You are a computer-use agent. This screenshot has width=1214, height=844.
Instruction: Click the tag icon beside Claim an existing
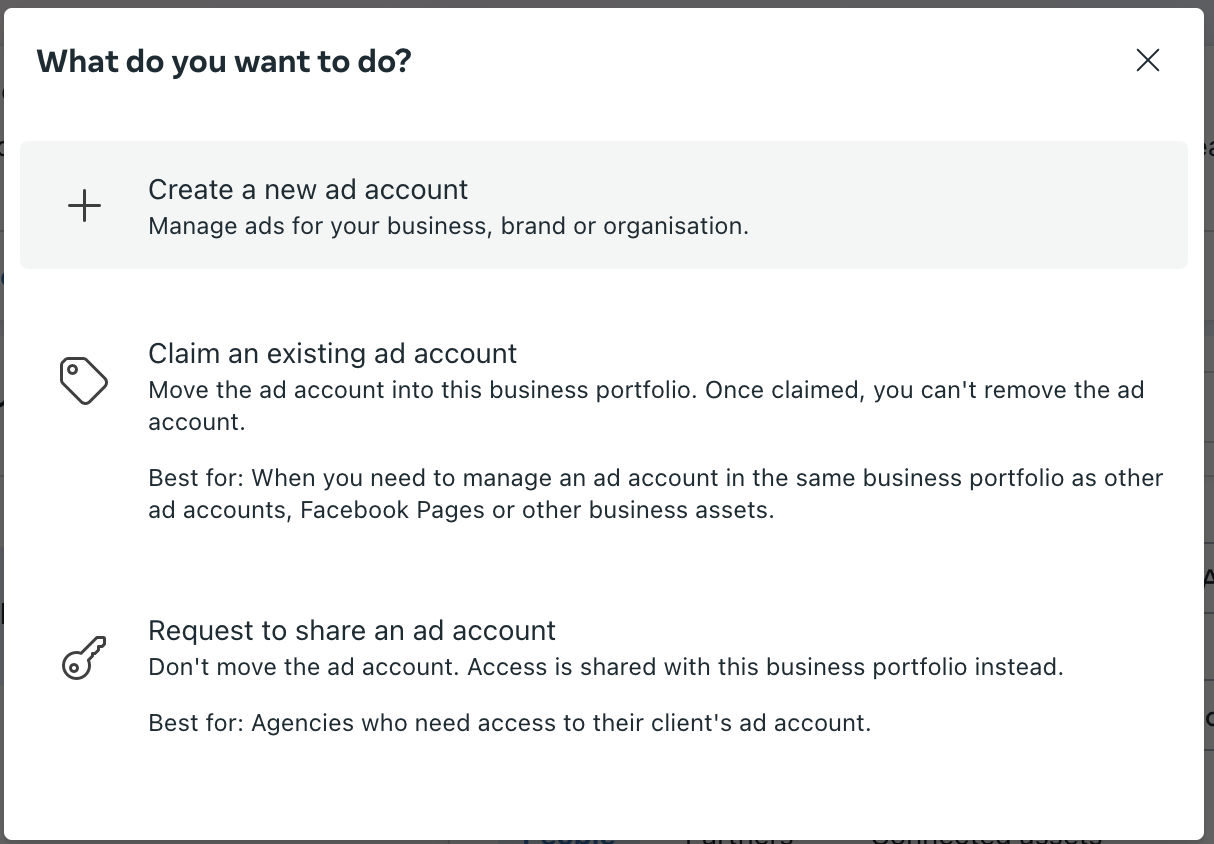(84, 381)
